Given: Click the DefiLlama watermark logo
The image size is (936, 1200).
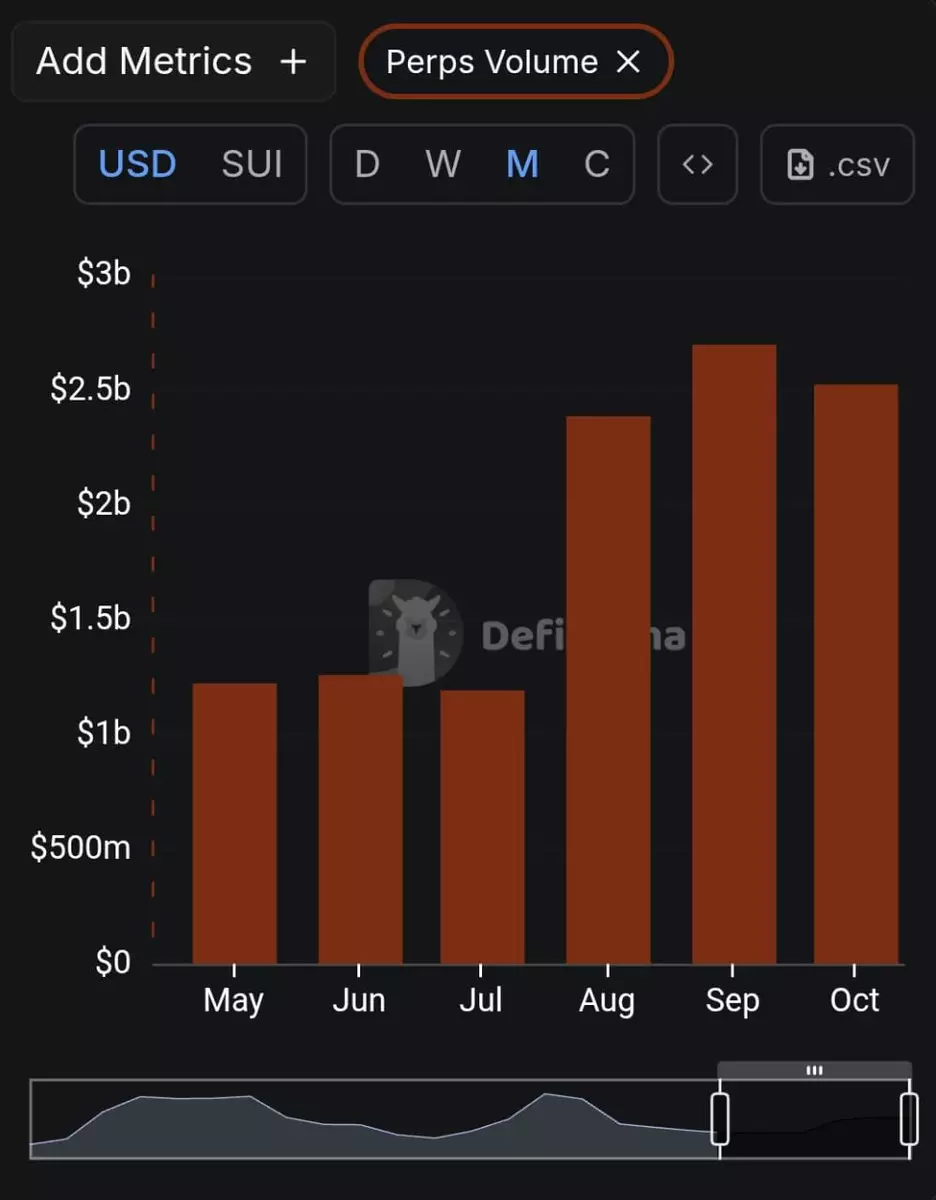Looking at the screenshot, I should pos(416,633).
